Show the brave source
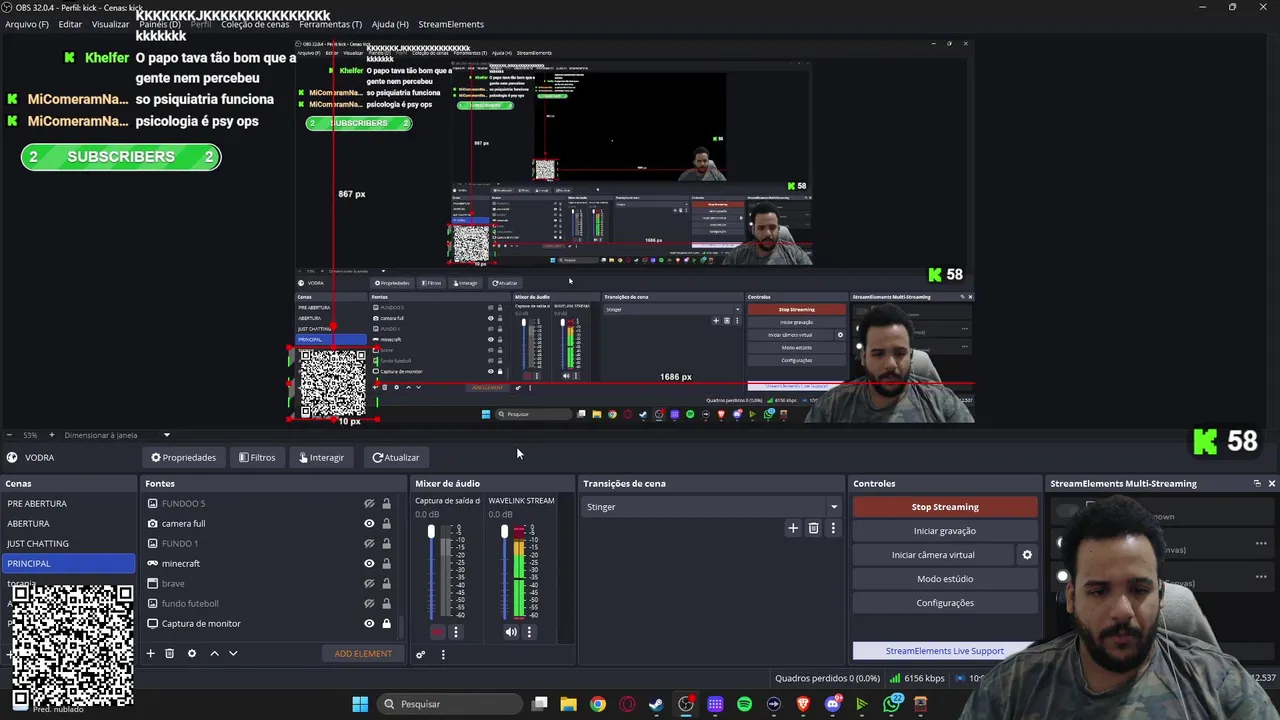Screen dimensions: 1280x720 [x=369, y=584]
